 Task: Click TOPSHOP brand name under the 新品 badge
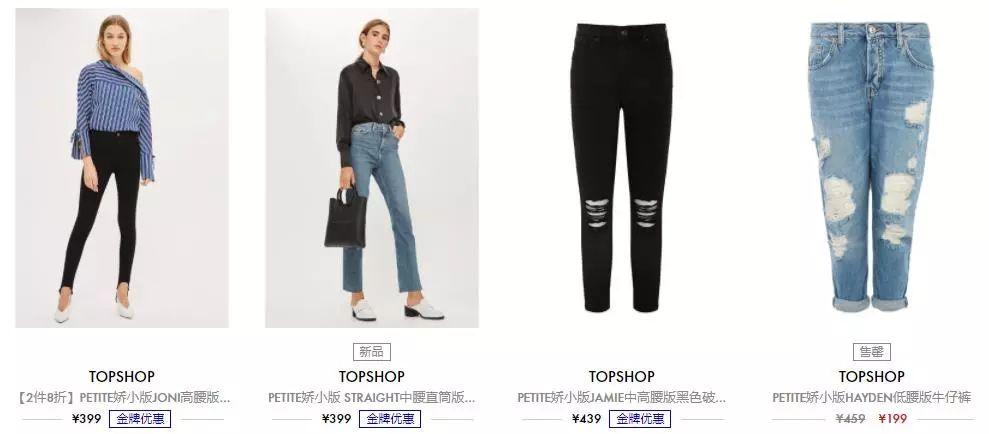(372, 377)
